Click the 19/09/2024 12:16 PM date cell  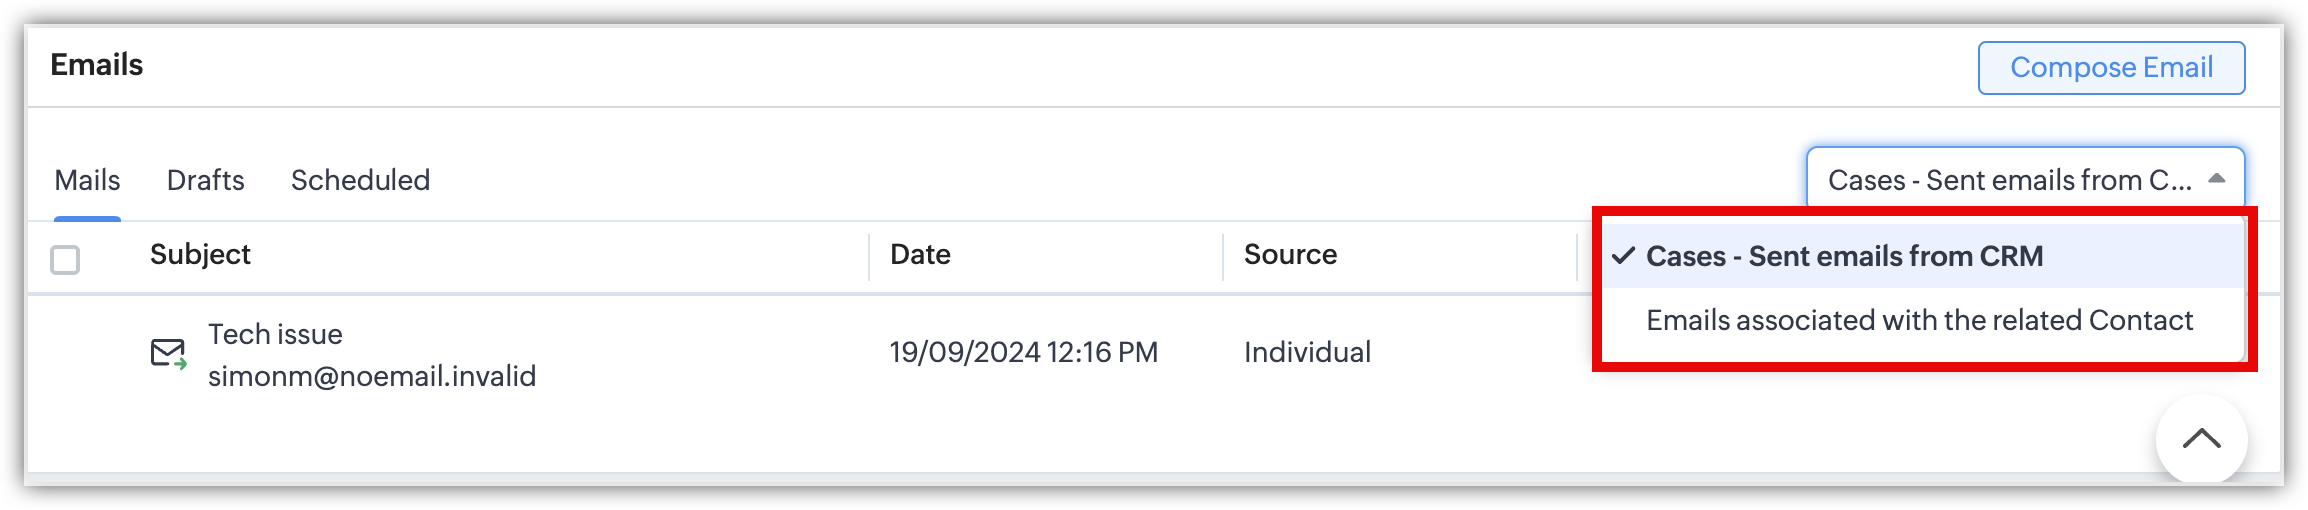click(x=1023, y=352)
